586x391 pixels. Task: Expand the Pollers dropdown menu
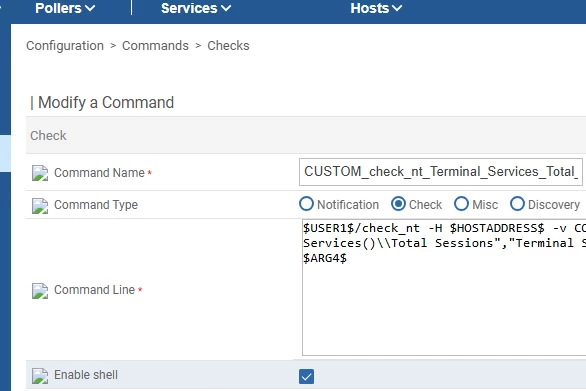(x=65, y=8)
